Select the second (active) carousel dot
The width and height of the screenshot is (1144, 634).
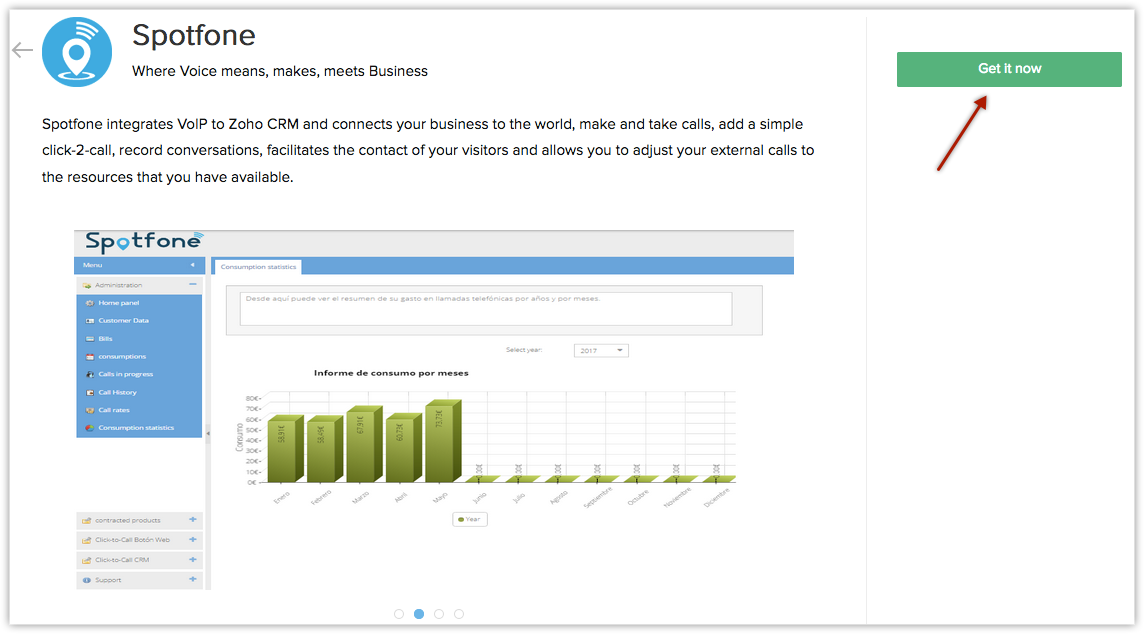419,614
